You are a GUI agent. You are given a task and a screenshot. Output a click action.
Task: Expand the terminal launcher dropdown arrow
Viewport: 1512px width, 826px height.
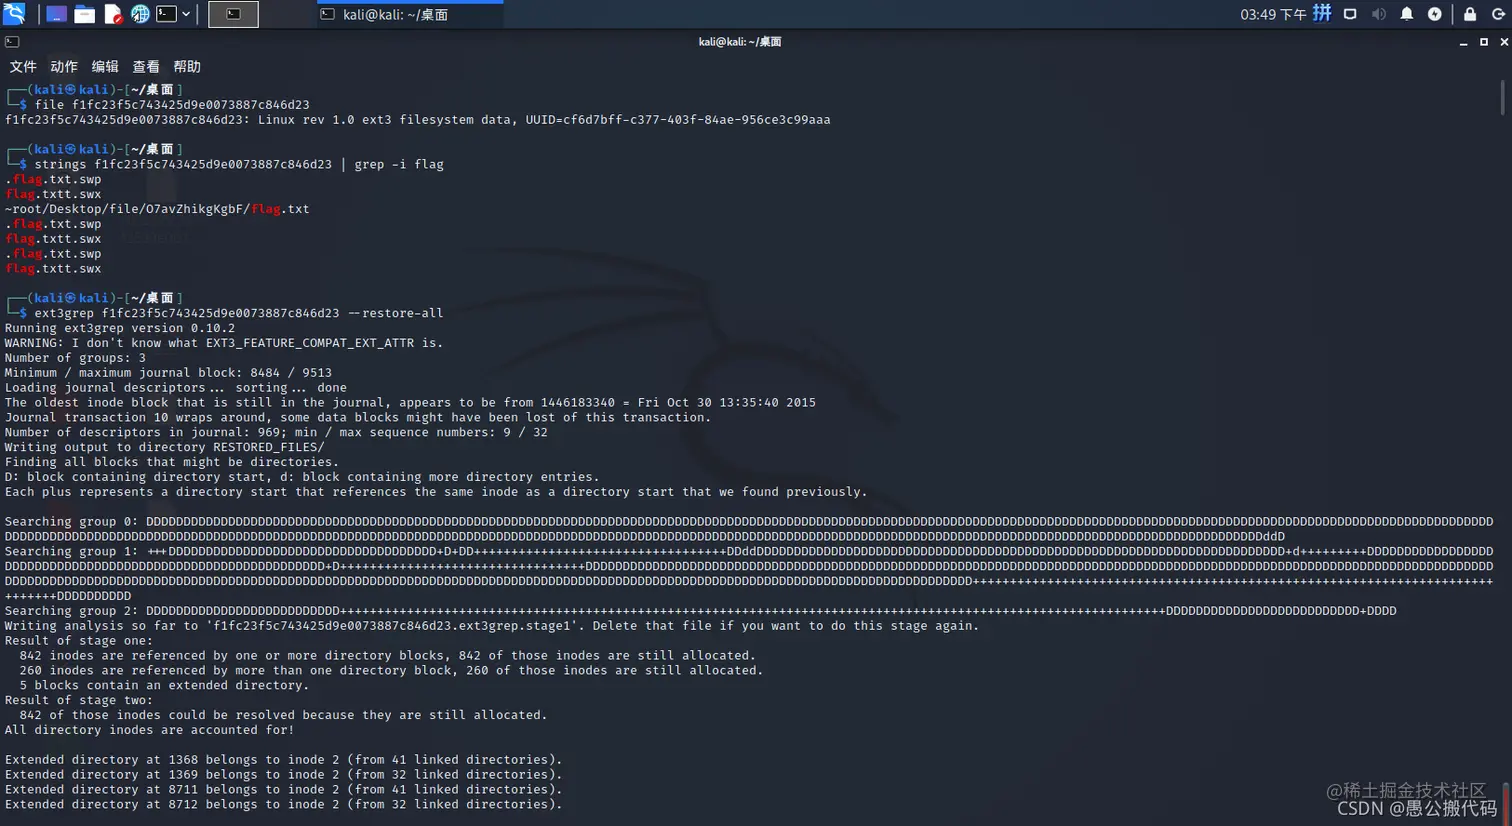(186, 14)
